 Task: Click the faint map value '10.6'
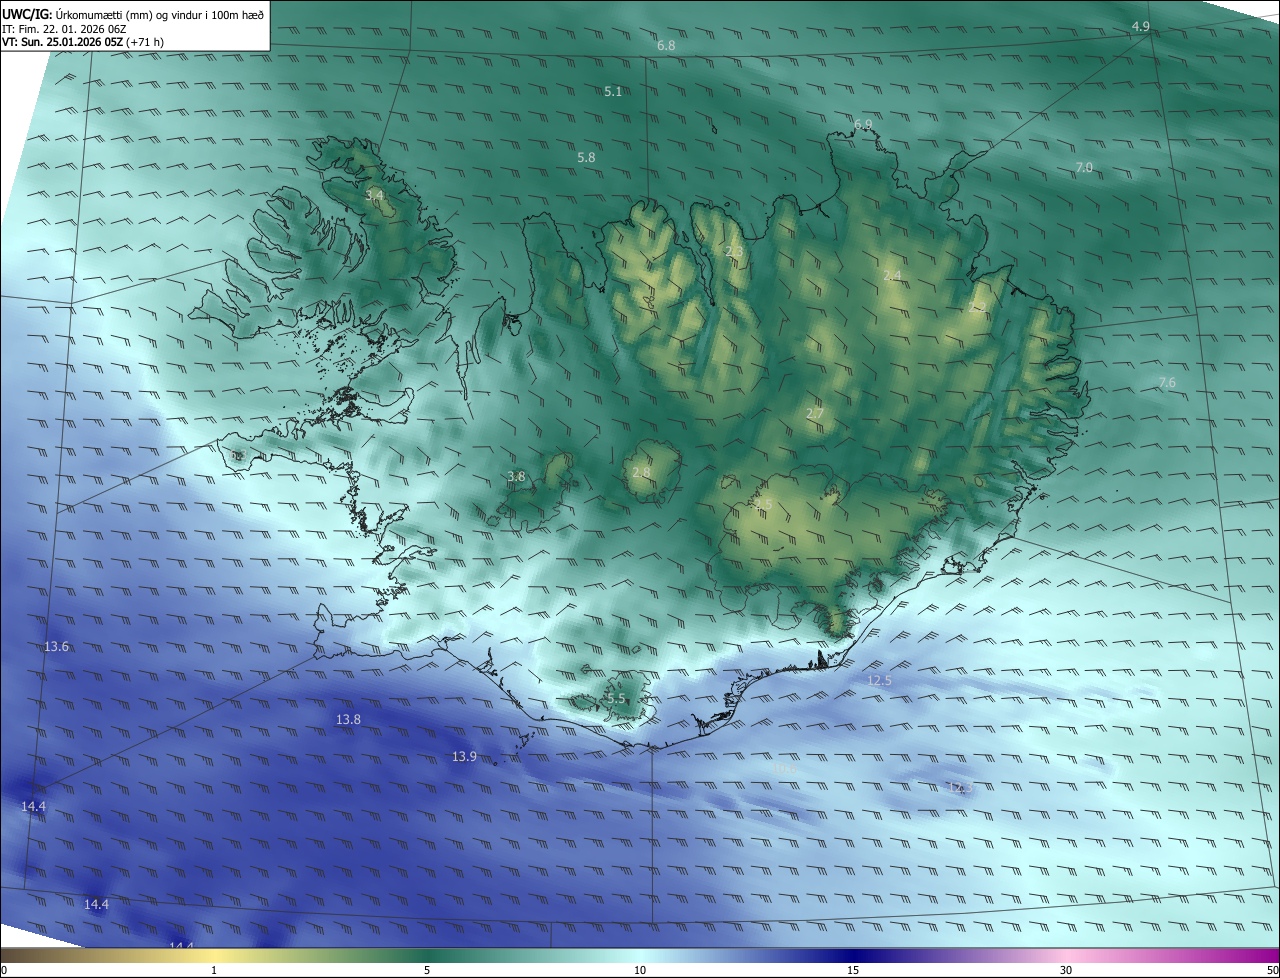784,769
